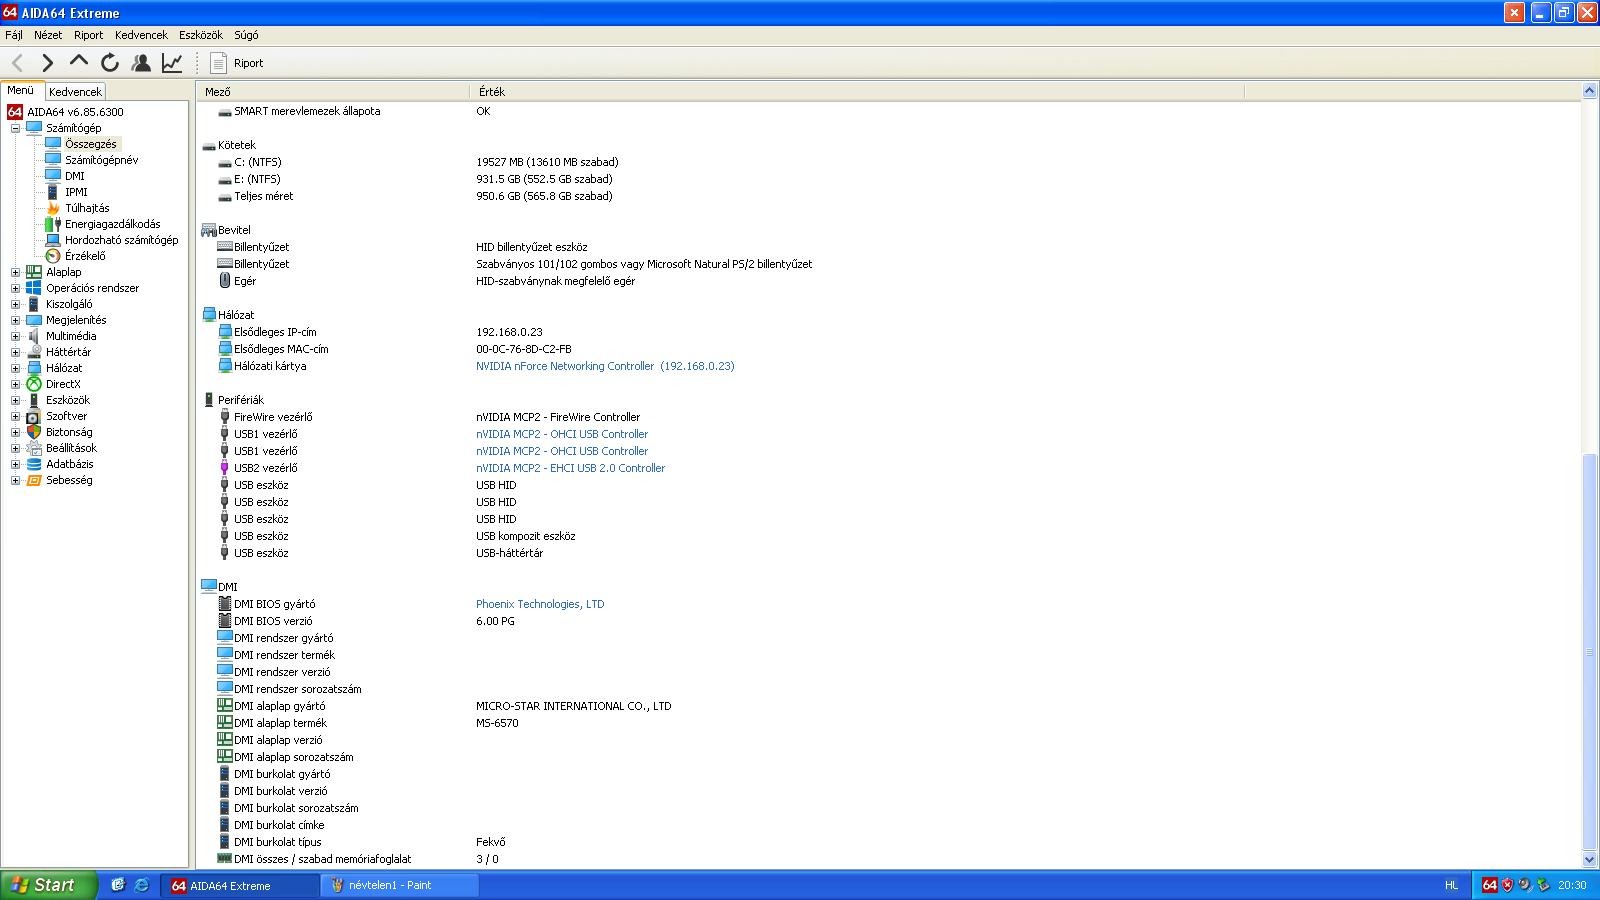This screenshot has height=900, width=1600.
Task: Open the graph chart toolbar icon
Action: (x=172, y=63)
